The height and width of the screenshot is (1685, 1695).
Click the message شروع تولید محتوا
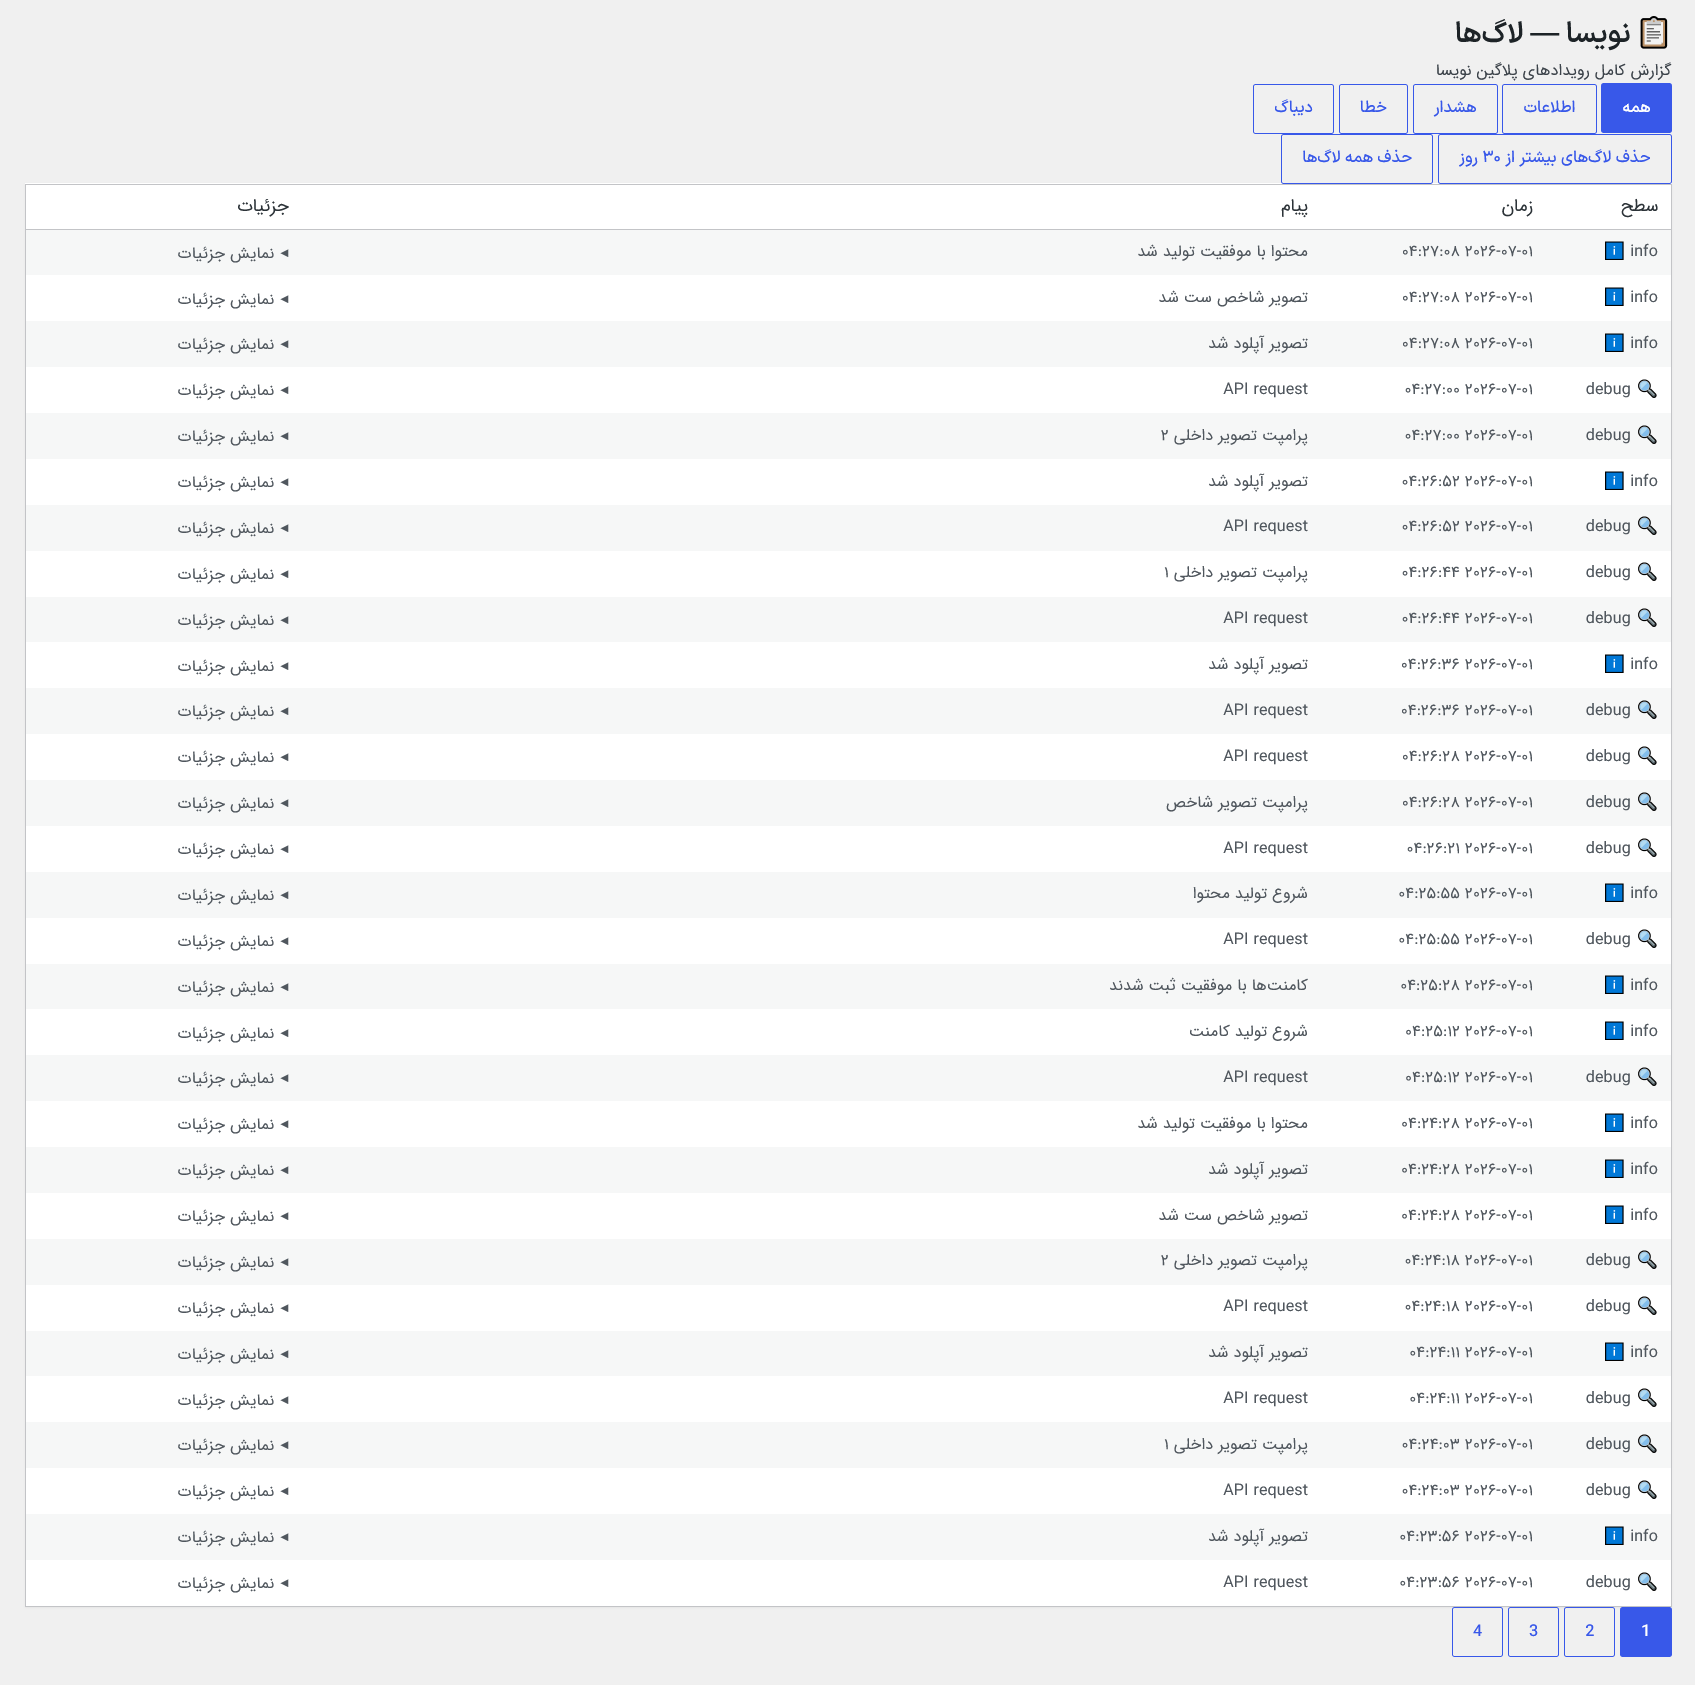tap(1250, 893)
